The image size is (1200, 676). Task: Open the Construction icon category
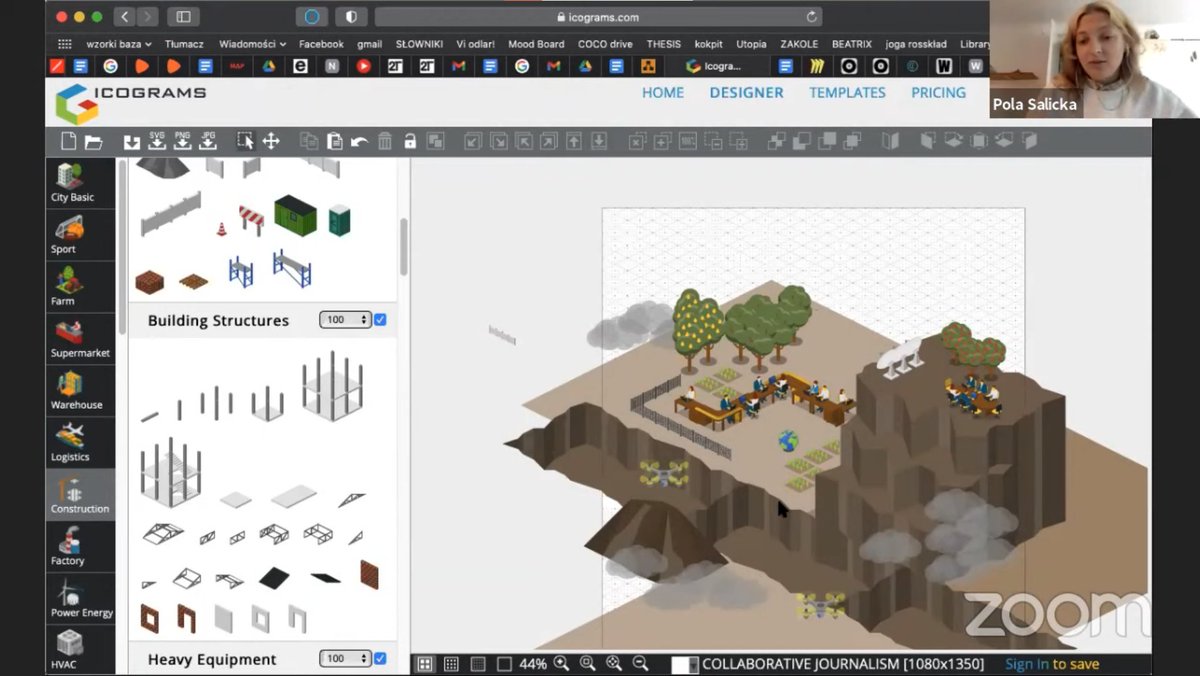(80, 495)
